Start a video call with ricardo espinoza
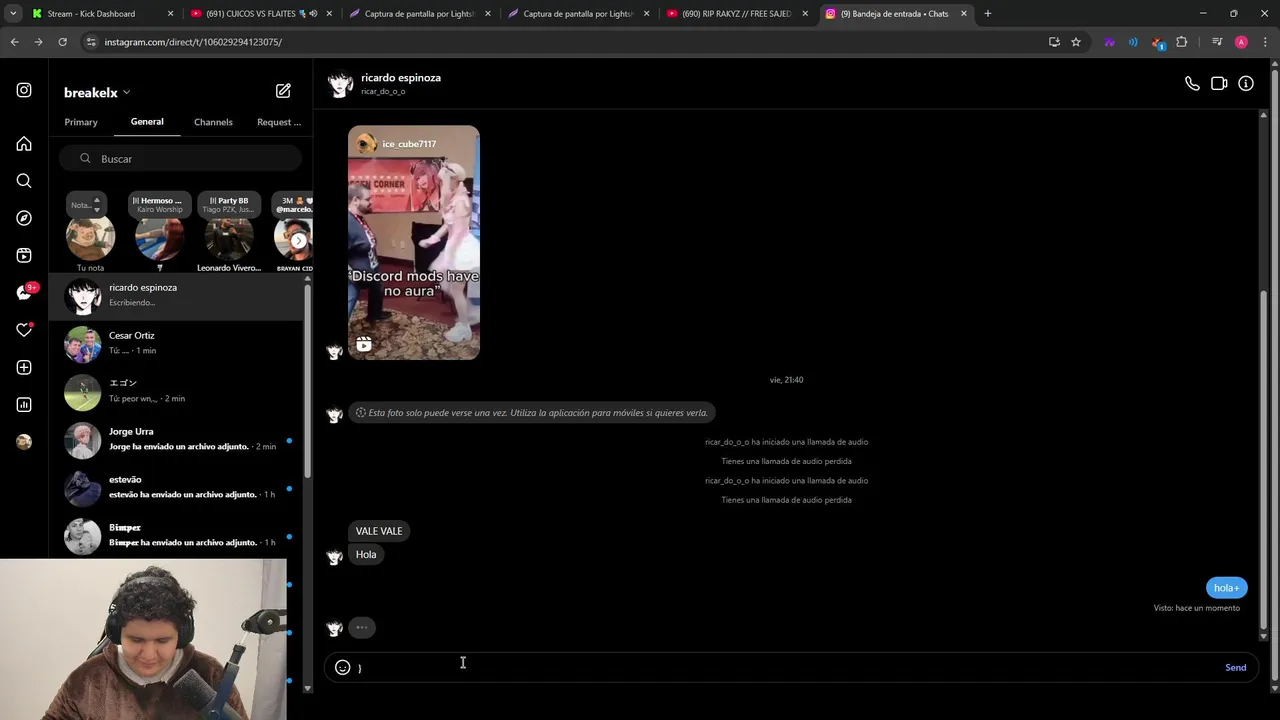 (1219, 84)
